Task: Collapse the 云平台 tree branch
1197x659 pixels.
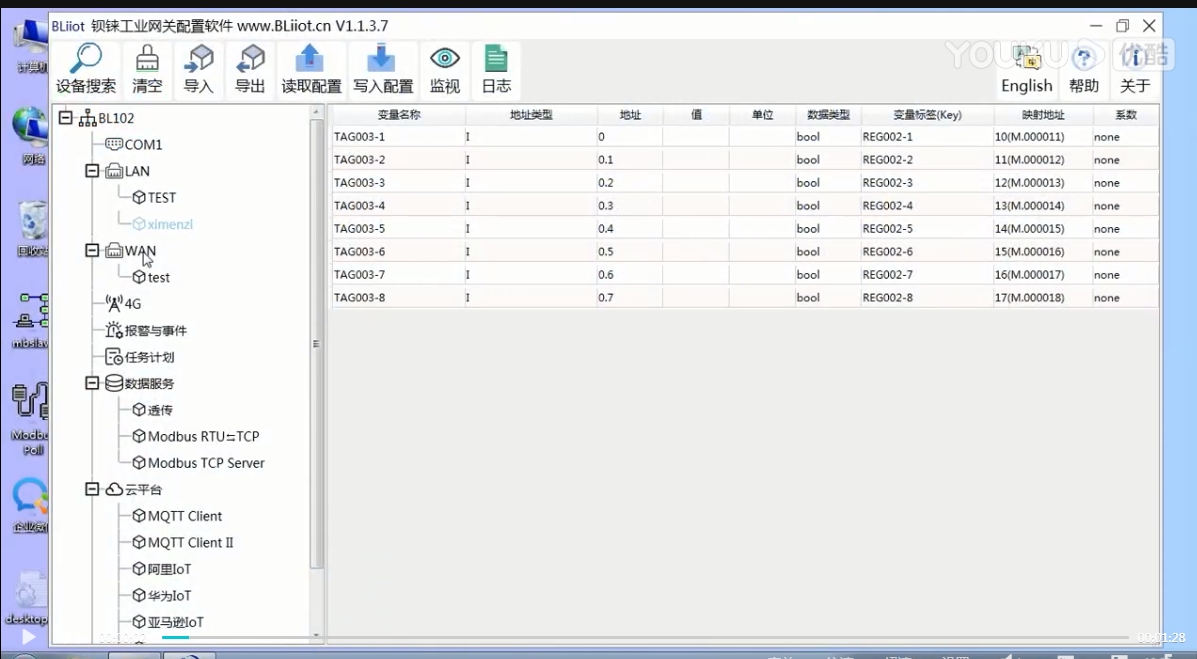Action: pos(92,489)
